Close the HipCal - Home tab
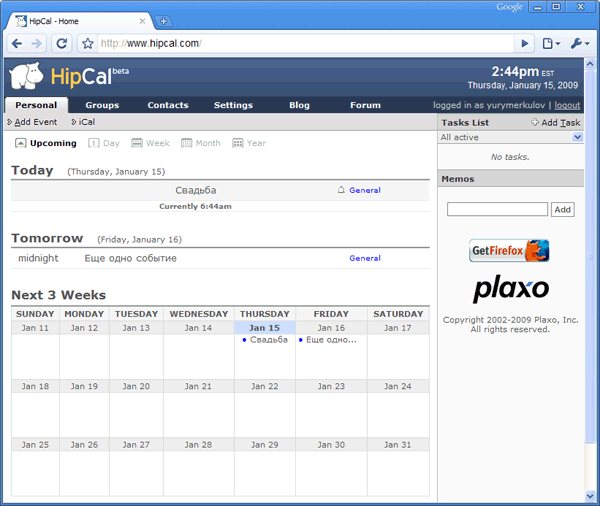This screenshot has height=506, width=600. click(x=142, y=21)
